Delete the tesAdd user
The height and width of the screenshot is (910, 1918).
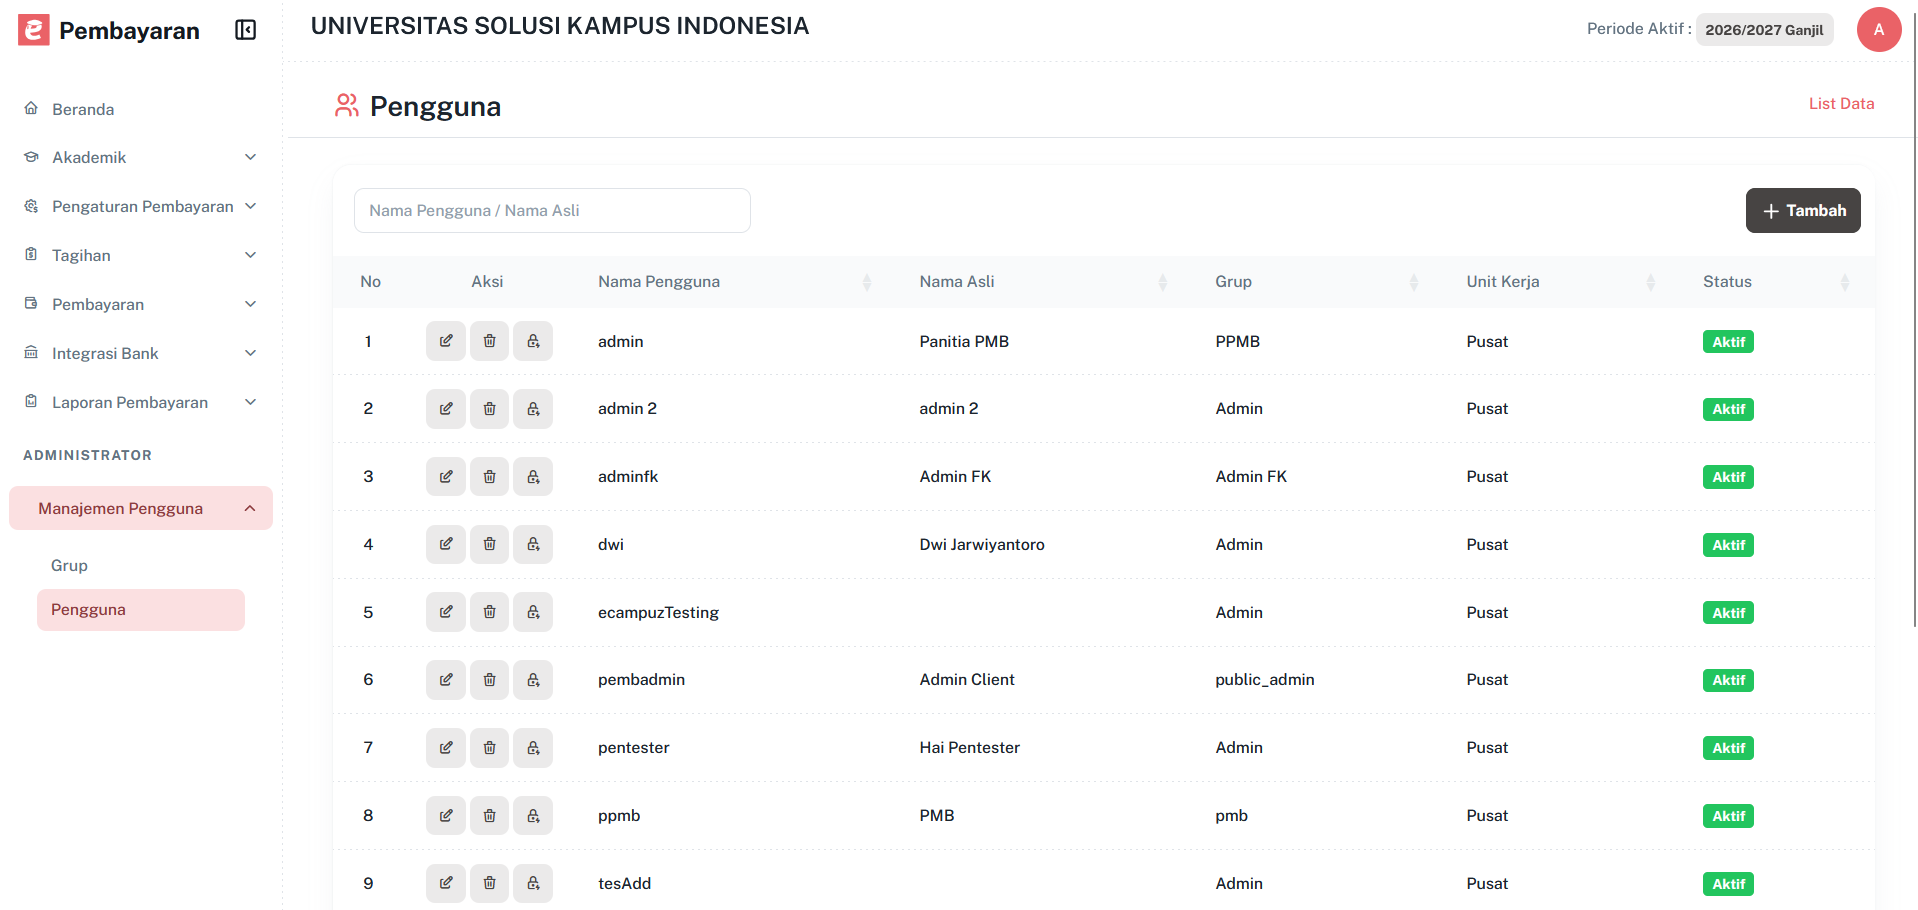pyautogui.click(x=490, y=883)
